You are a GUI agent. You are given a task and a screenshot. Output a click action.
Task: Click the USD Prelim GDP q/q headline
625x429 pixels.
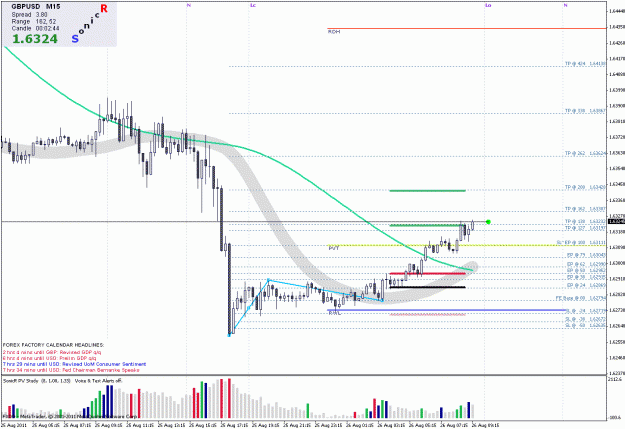pyautogui.click(x=49, y=358)
